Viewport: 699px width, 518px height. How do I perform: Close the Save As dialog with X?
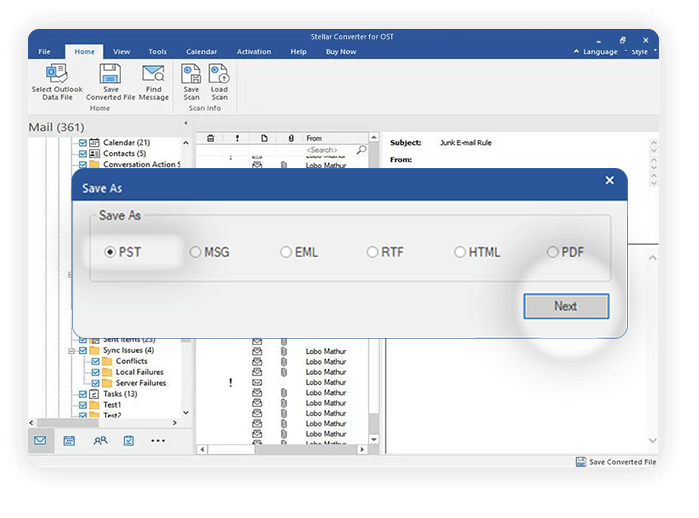click(609, 180)
